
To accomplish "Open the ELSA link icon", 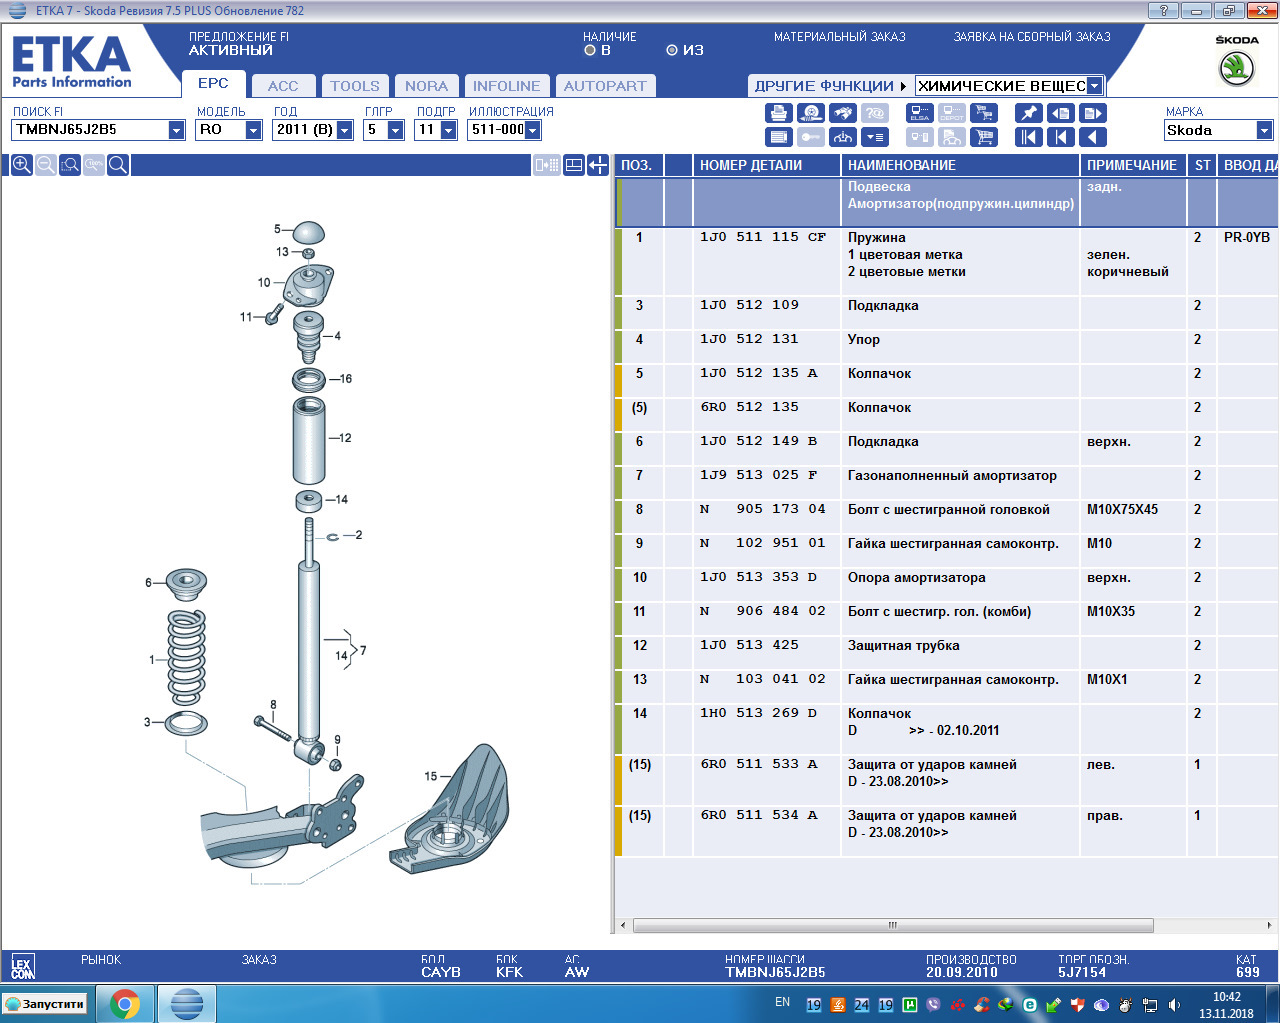I will [x=920, y=113].
